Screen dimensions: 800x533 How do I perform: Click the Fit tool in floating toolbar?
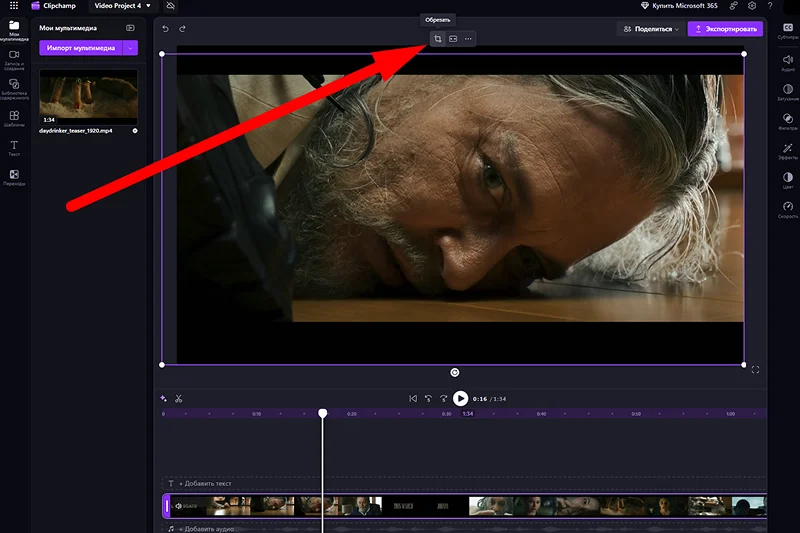(x=453, y=39)
